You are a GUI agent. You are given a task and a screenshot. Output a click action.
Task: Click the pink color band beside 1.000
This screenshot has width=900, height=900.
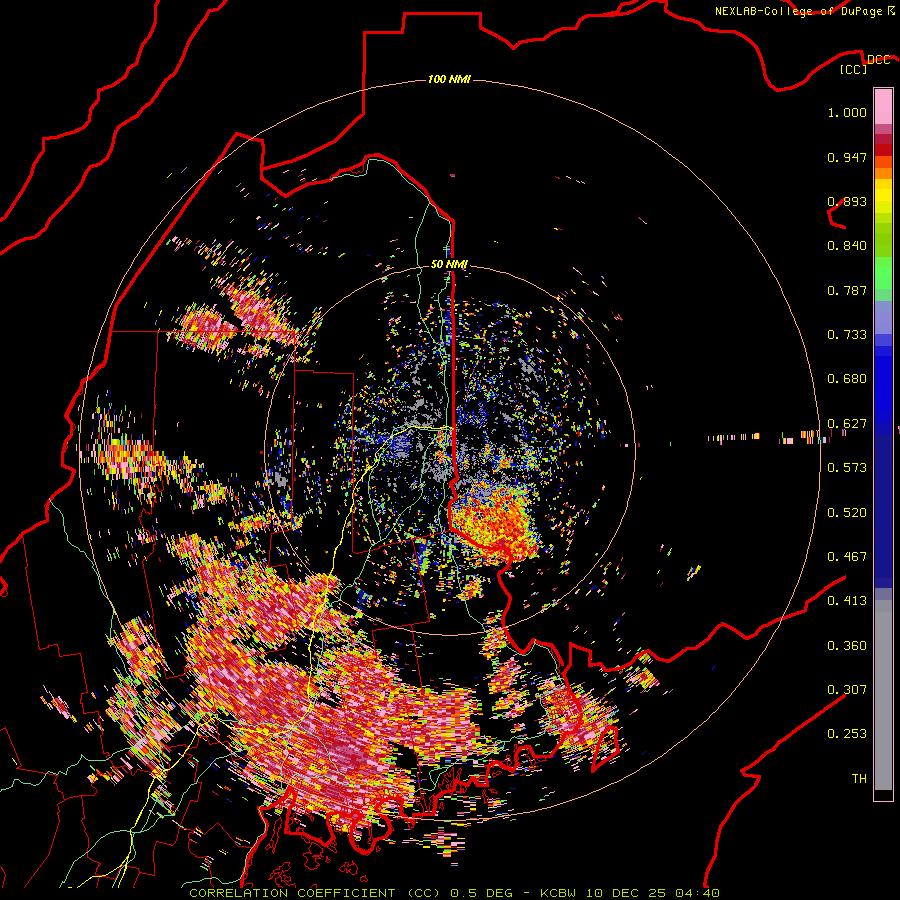(x=883, y=107)
